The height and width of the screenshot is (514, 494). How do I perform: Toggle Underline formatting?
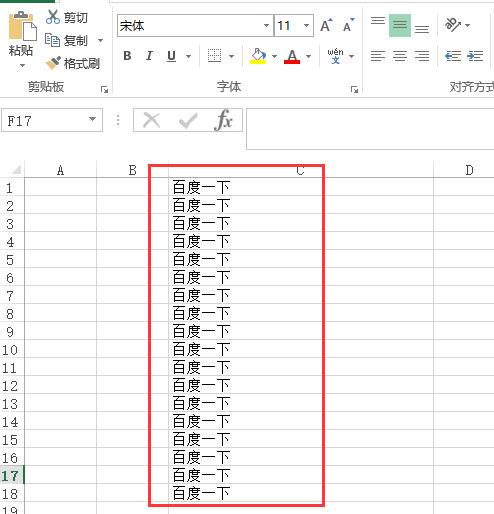tap(171, 56)
